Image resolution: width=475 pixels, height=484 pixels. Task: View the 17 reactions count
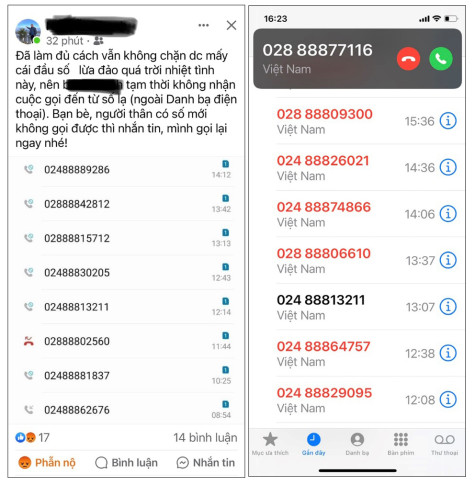click(x=32, y=438)
